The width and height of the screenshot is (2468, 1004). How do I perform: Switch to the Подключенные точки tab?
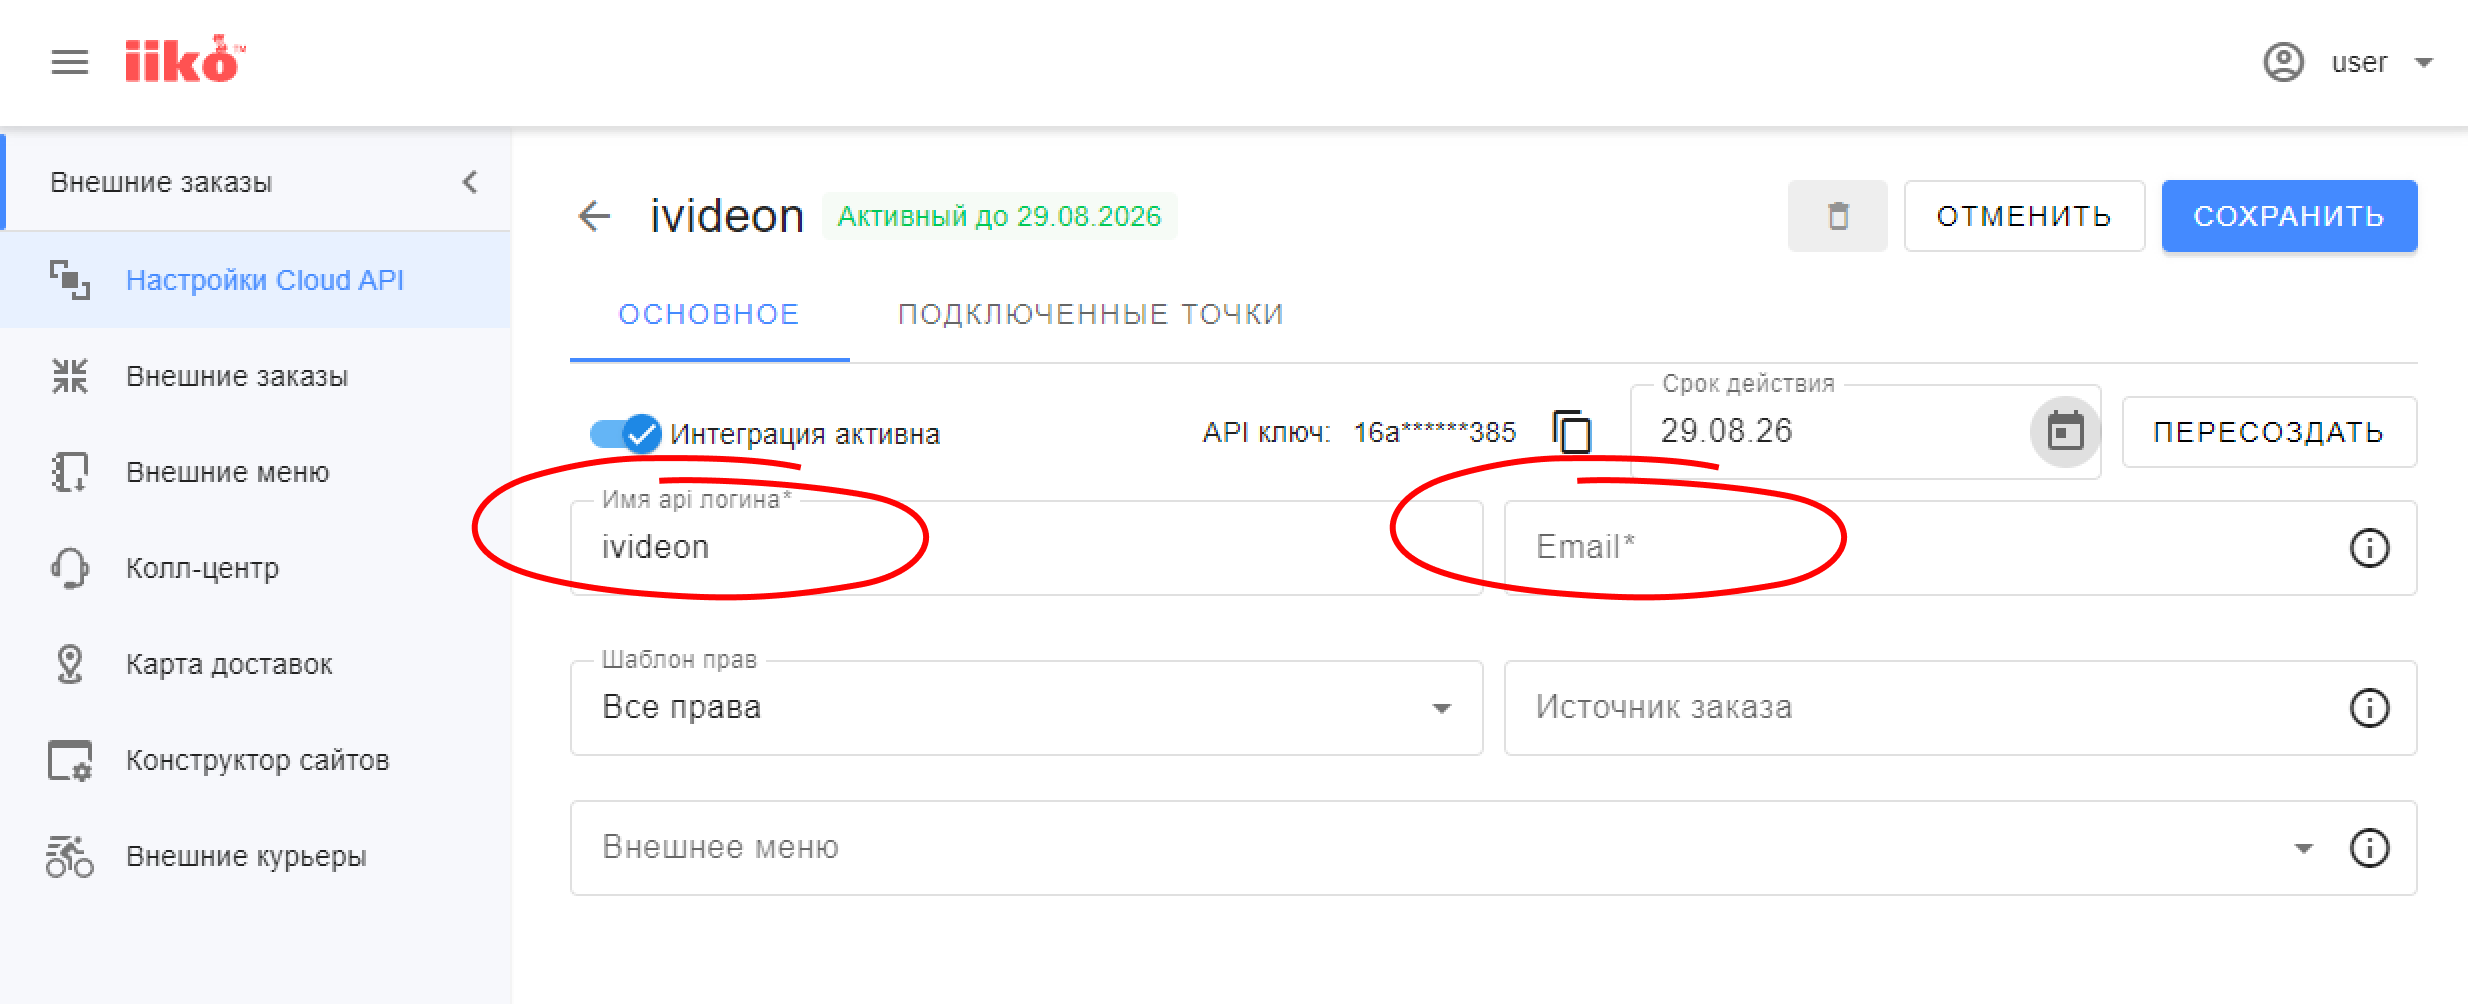click(x=1090, y=314)
